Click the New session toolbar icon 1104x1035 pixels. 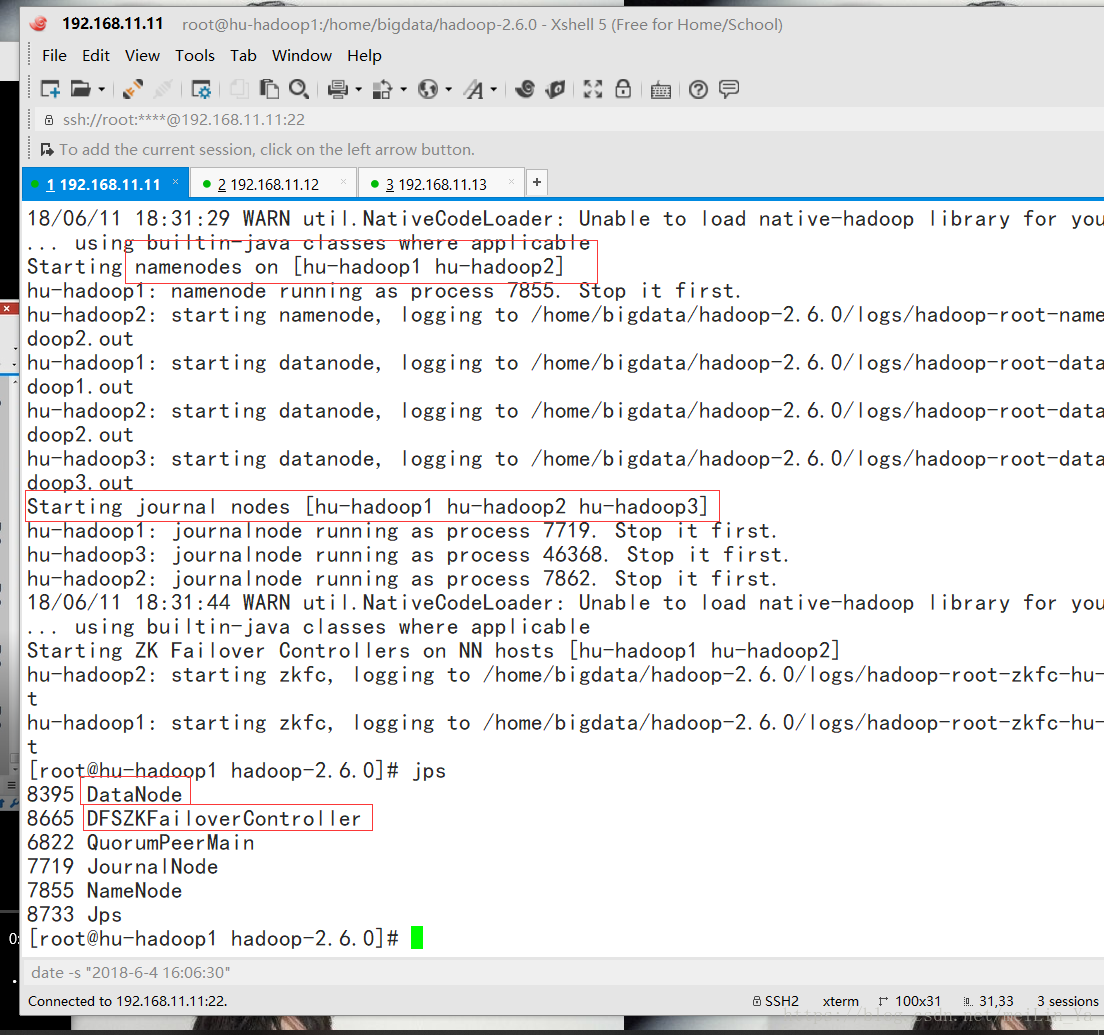coord(50,89)
